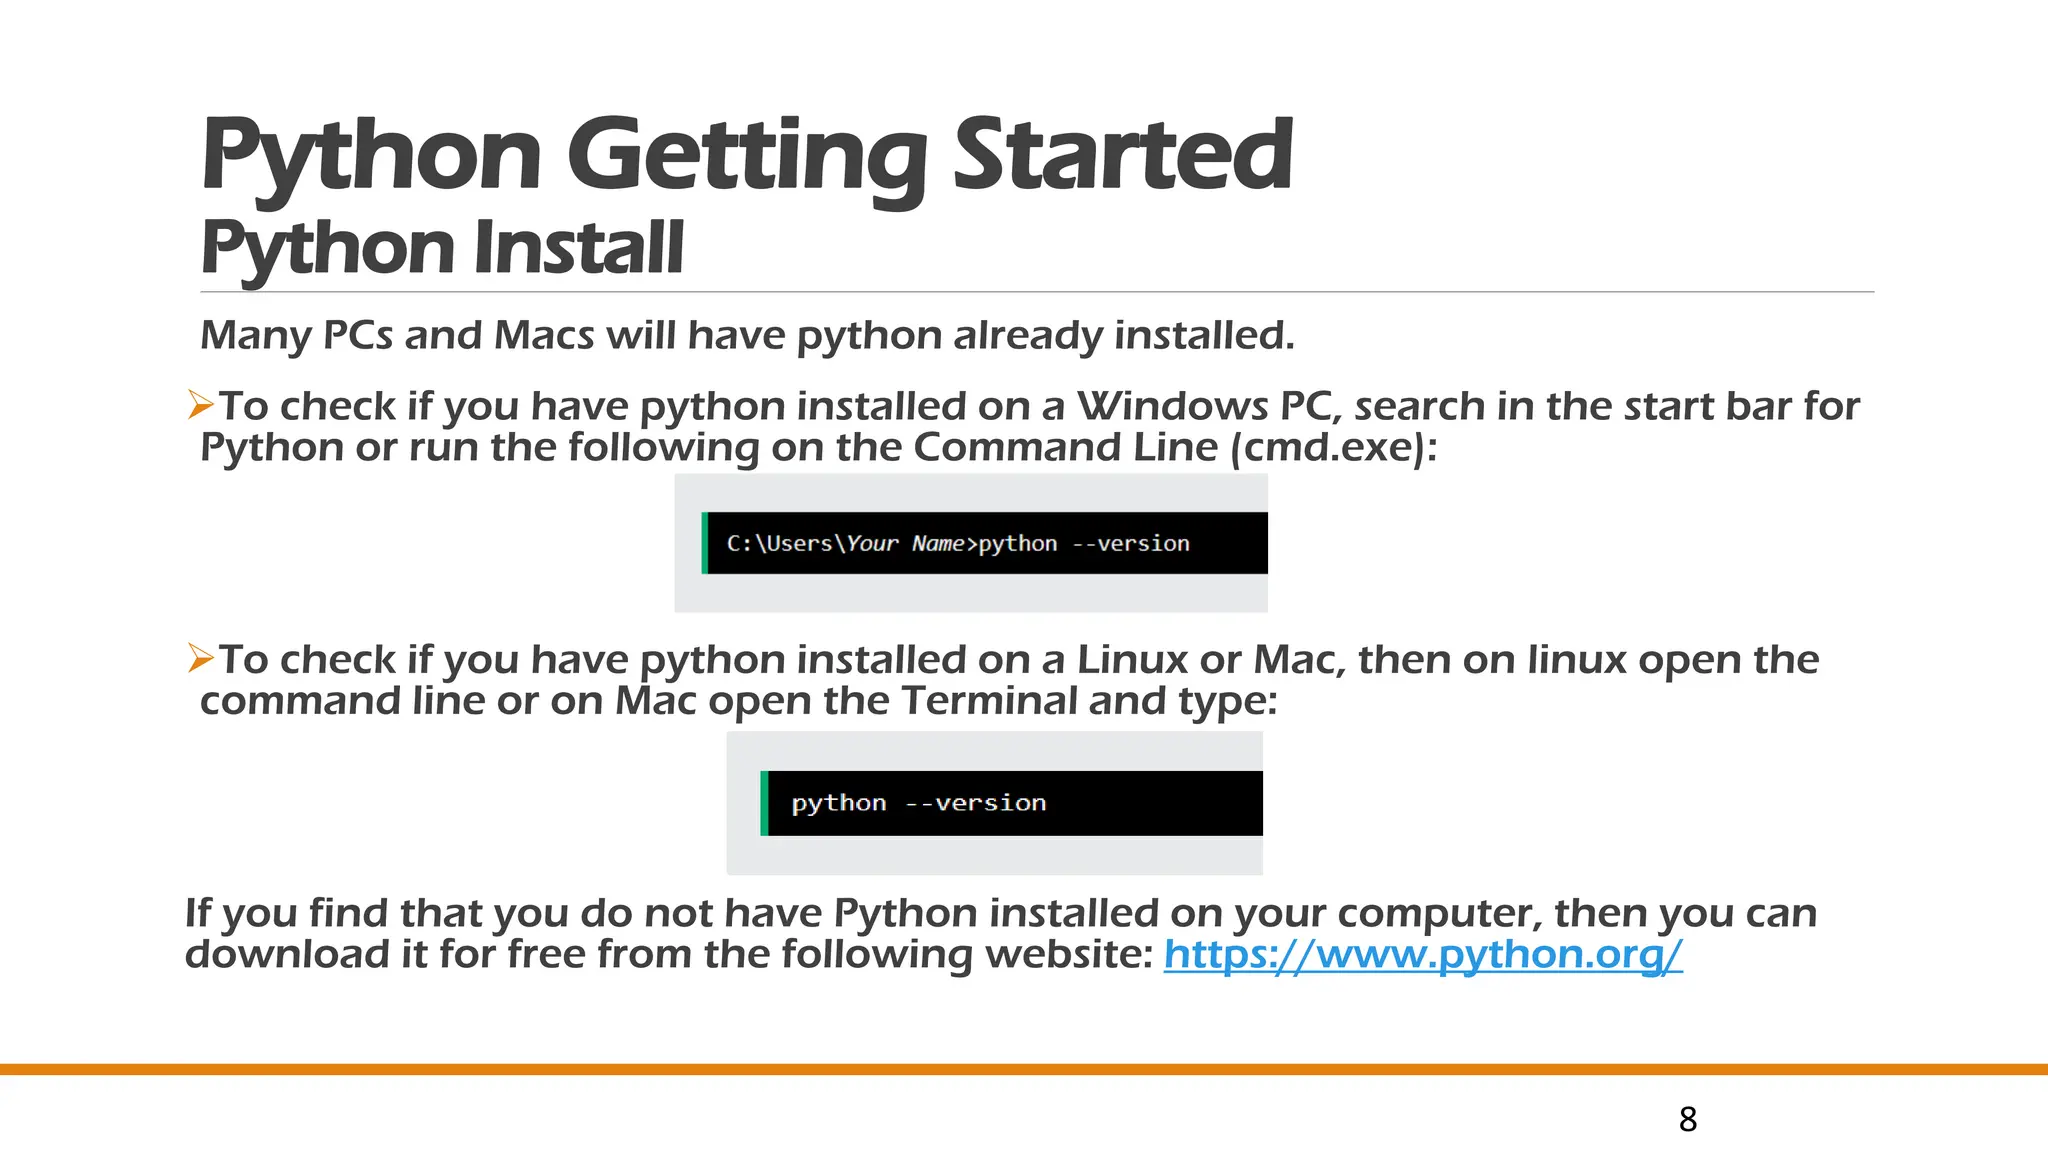Click the italic "Your Name" in the command
2048x1152 pixels.
click(905, 543)
